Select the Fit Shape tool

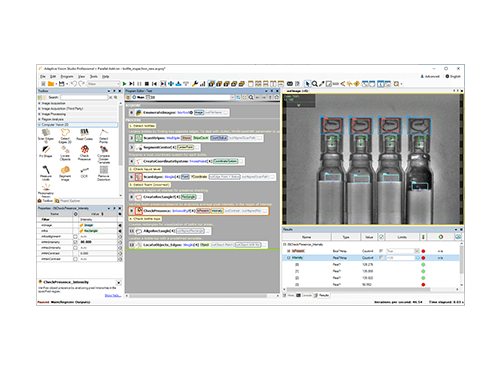(46, 152)
